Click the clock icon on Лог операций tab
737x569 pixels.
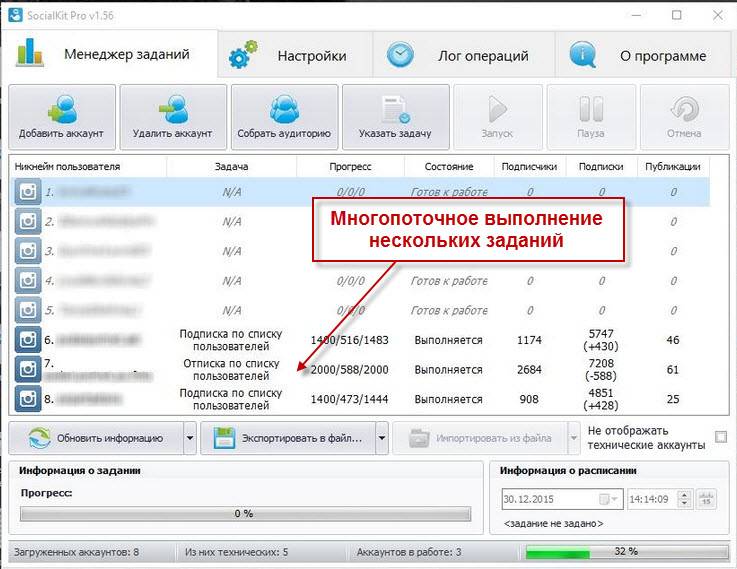pos(400,55)
